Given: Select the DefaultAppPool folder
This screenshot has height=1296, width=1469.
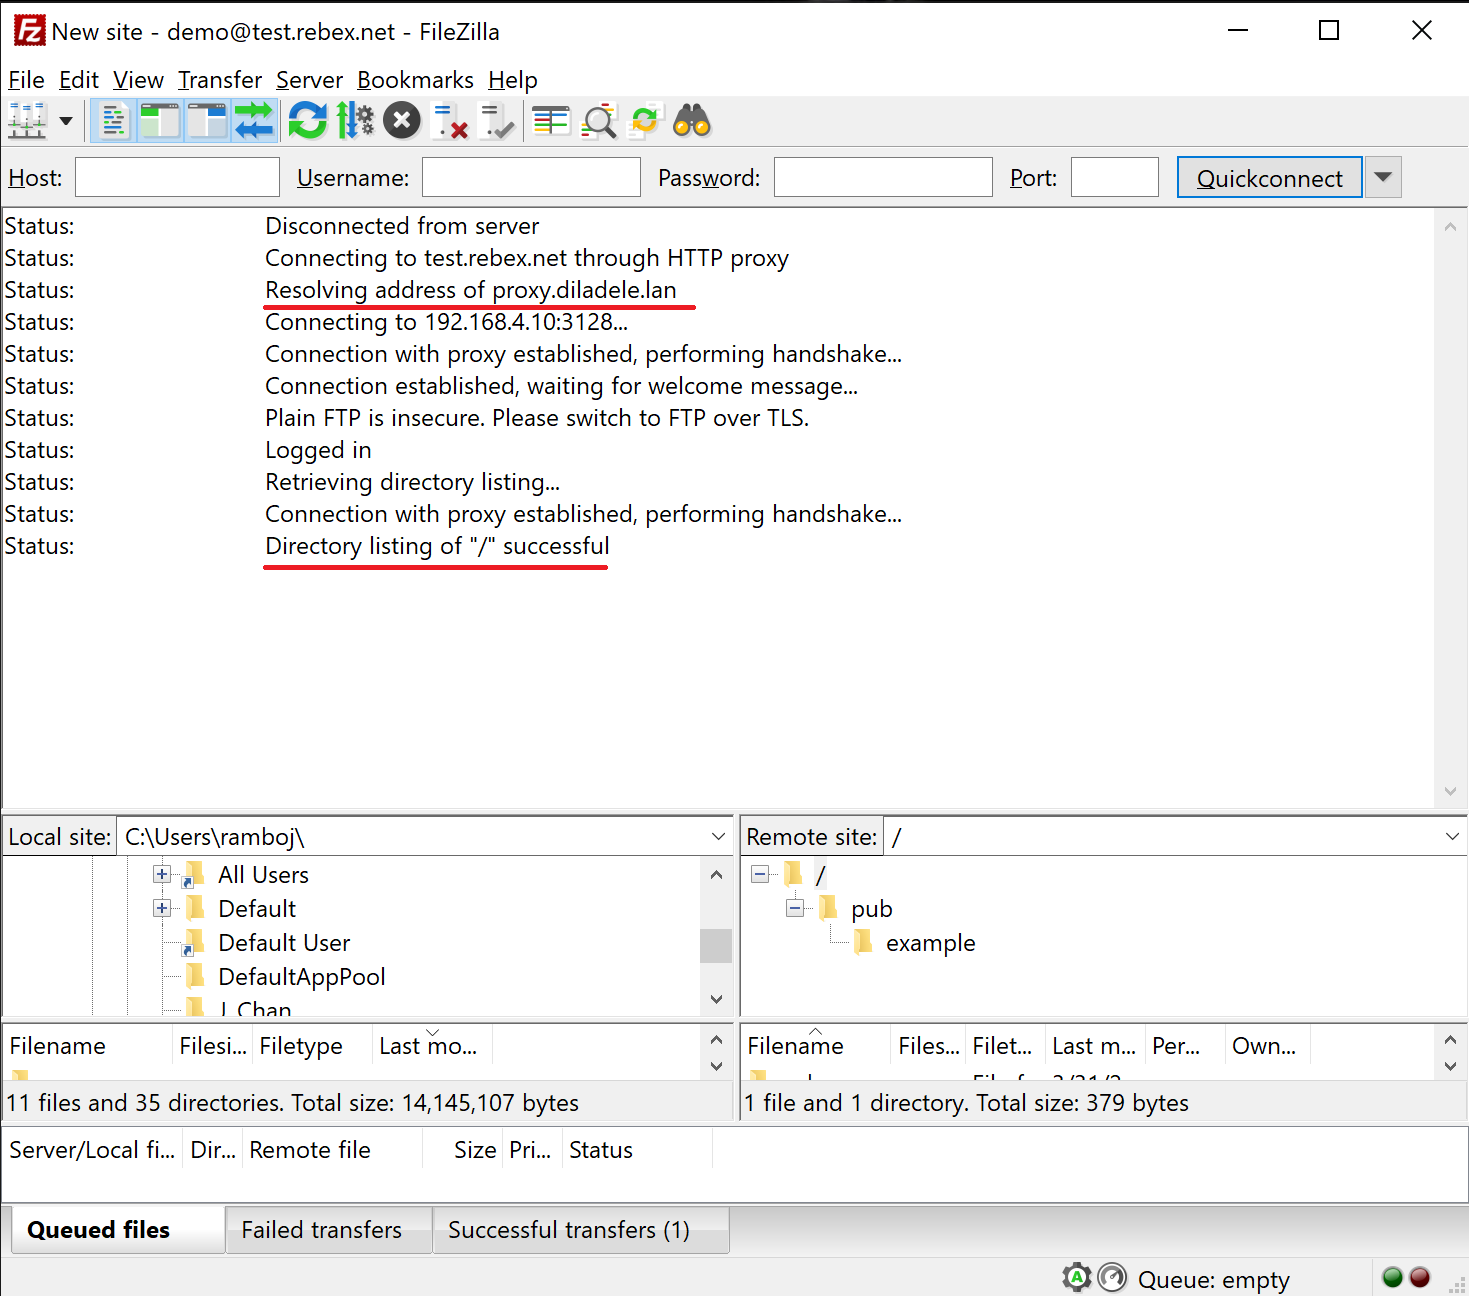Looking at the screenshot, I should 301,977.
